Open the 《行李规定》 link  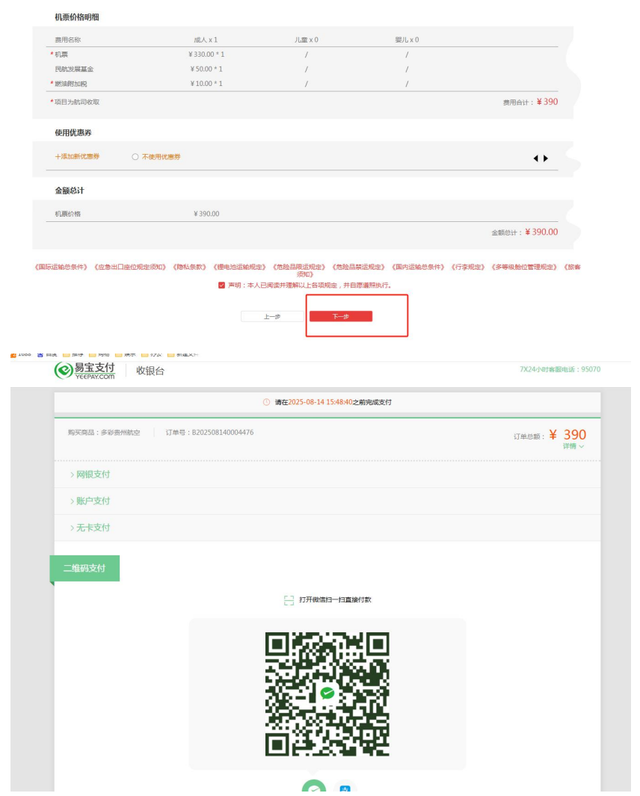468,267
